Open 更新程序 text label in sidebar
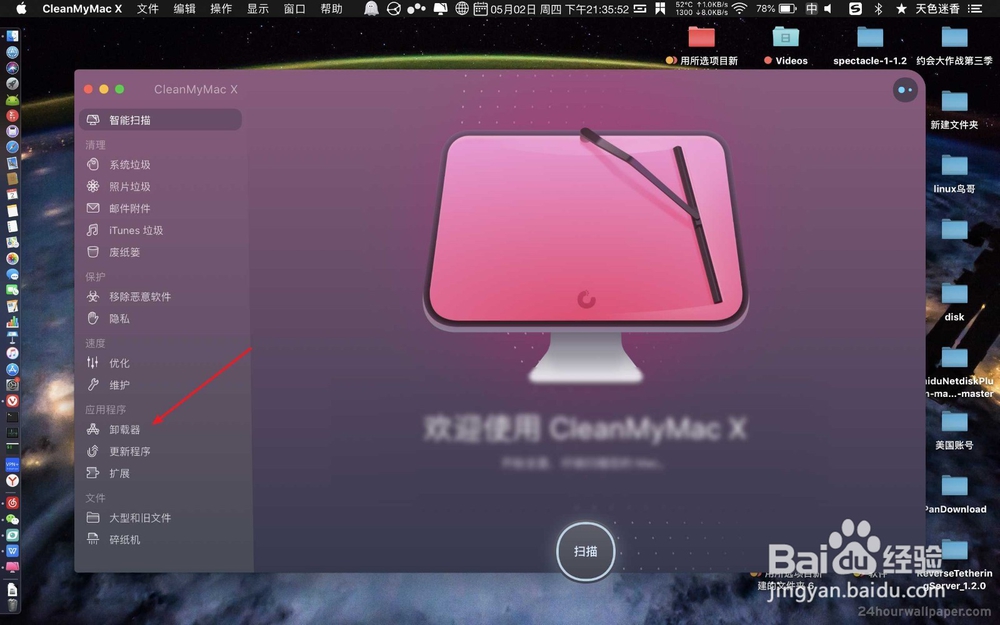 pyautogui.click(x=130, y=451)
